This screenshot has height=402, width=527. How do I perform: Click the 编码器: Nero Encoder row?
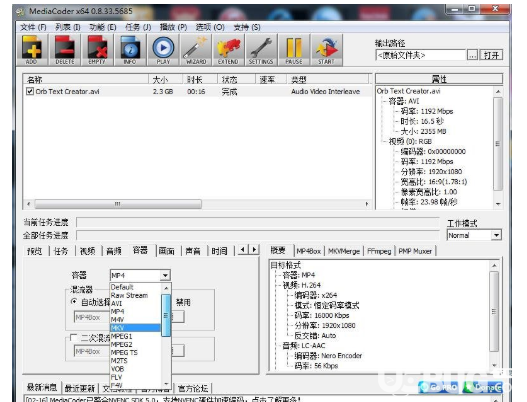(328, 356)
